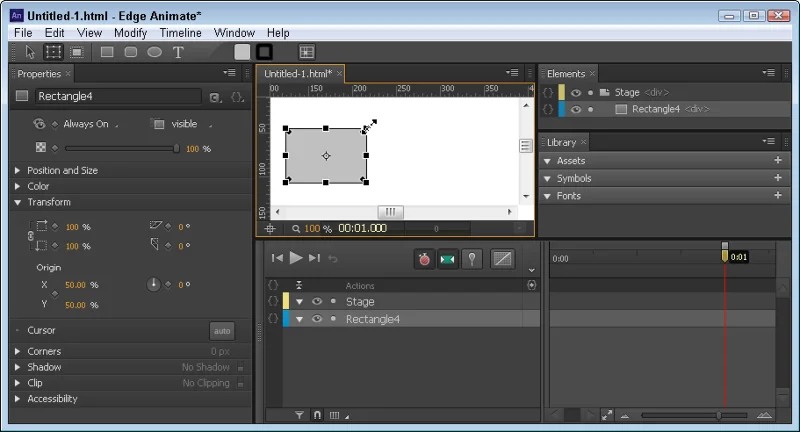
Task: Select the Clipping tool
Action: (77, 52)
